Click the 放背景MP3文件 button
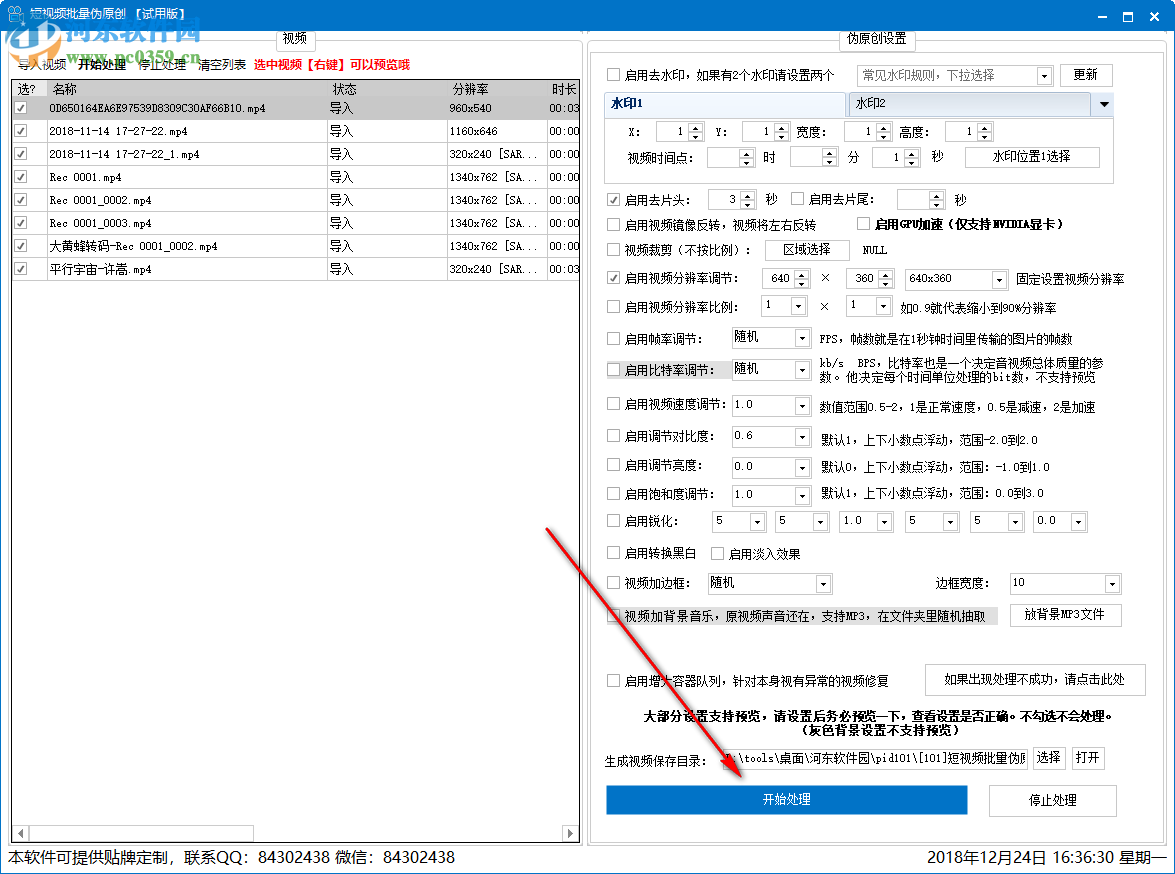1175x874 pixels. point(1065,615)
